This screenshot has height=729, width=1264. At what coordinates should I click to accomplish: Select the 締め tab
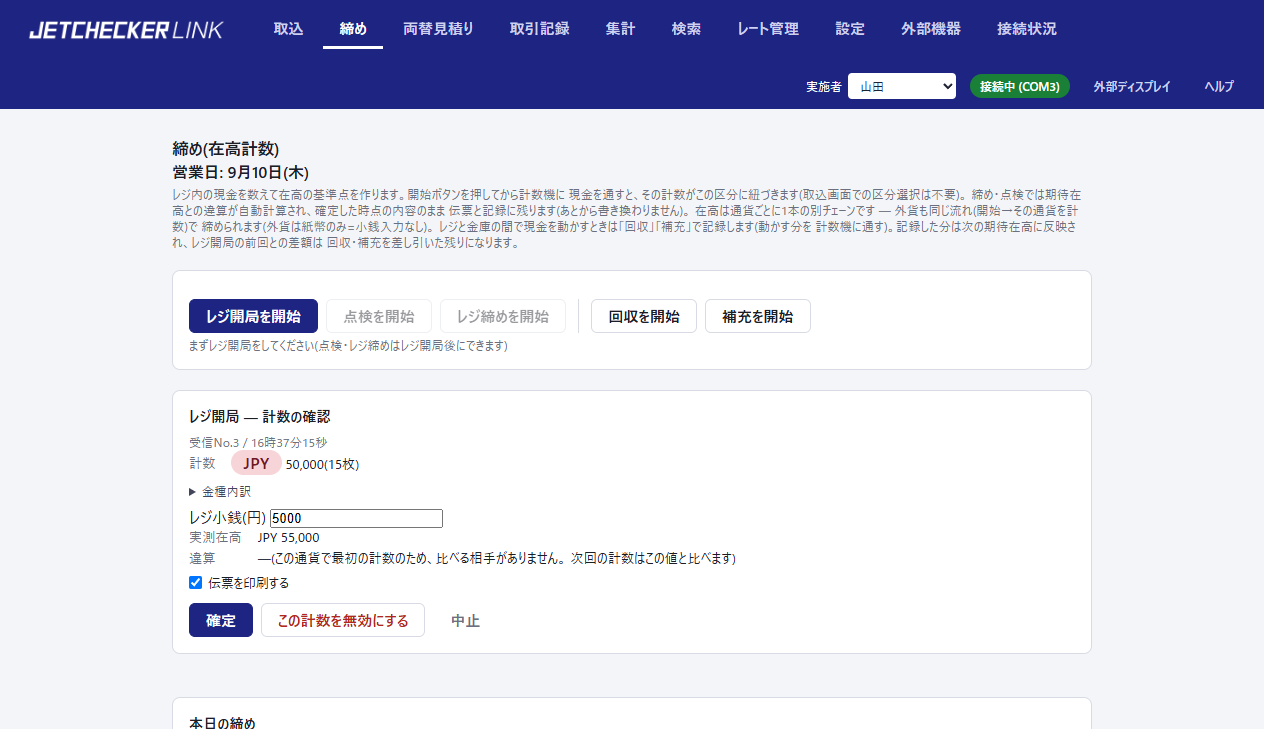pyautogui.click(x=353, y=29)
